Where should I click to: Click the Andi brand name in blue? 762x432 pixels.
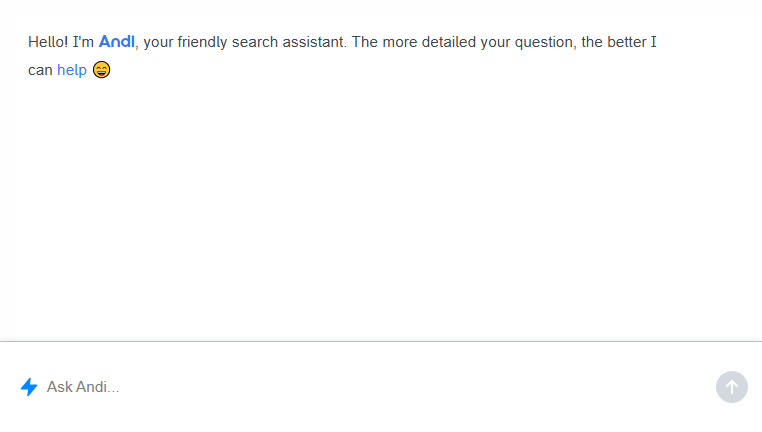117,42
